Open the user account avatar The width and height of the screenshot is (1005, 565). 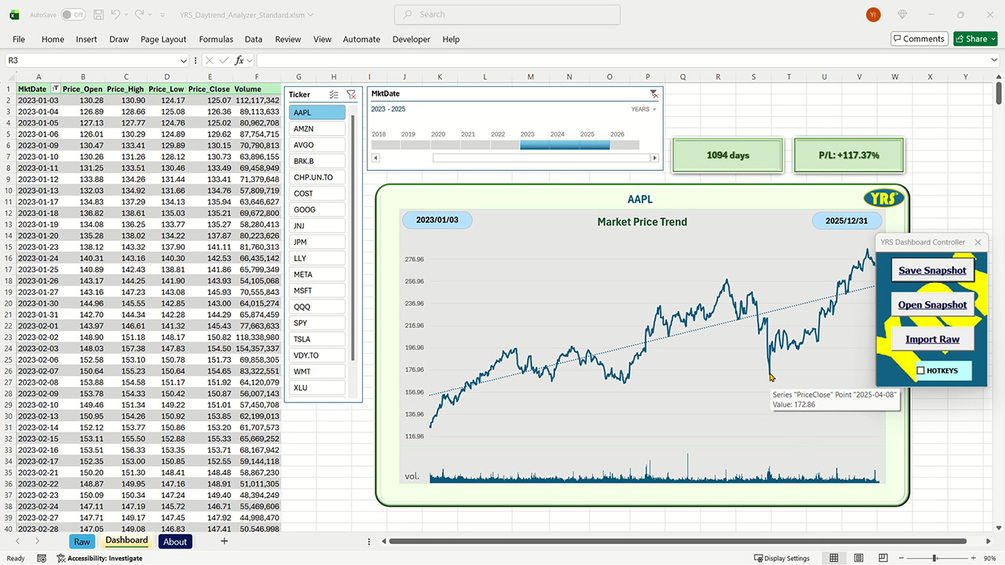point(873,14)
